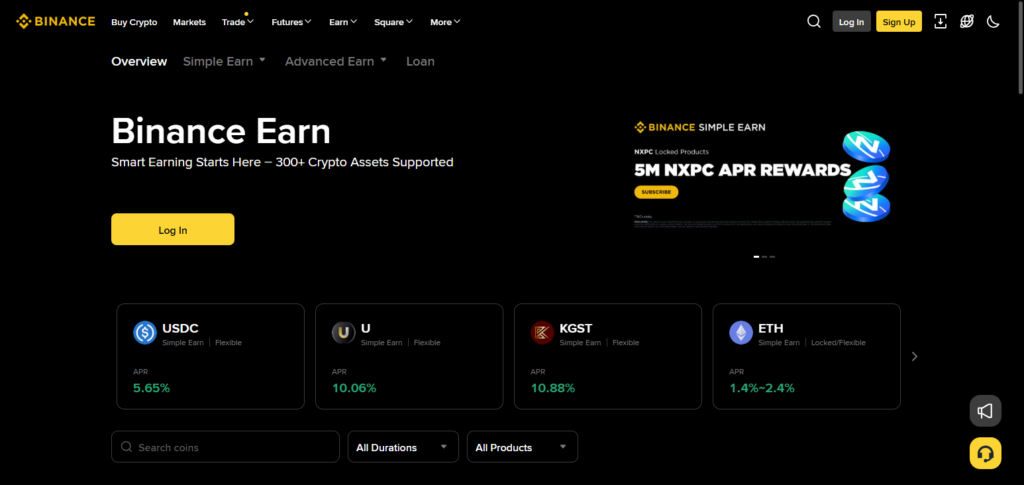Open the U 10.06% APR value
The width and height of the screenshot is (1024, 485).
tap(354, 388)
